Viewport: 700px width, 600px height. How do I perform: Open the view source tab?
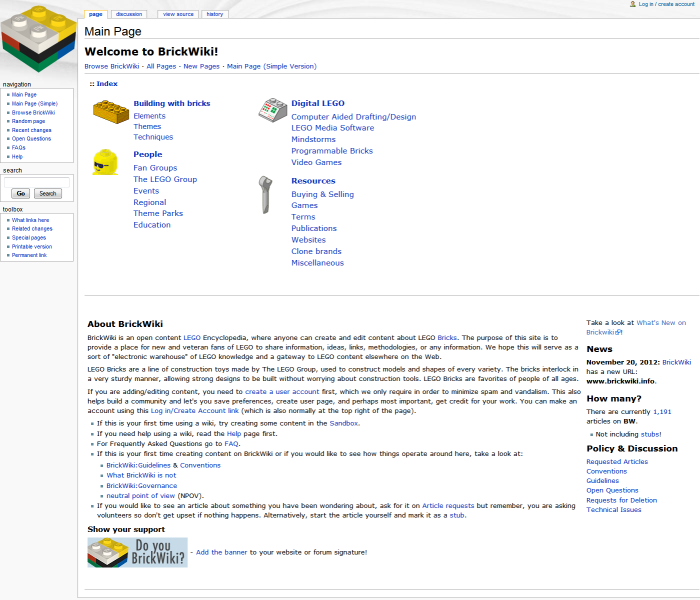point(178,14)
